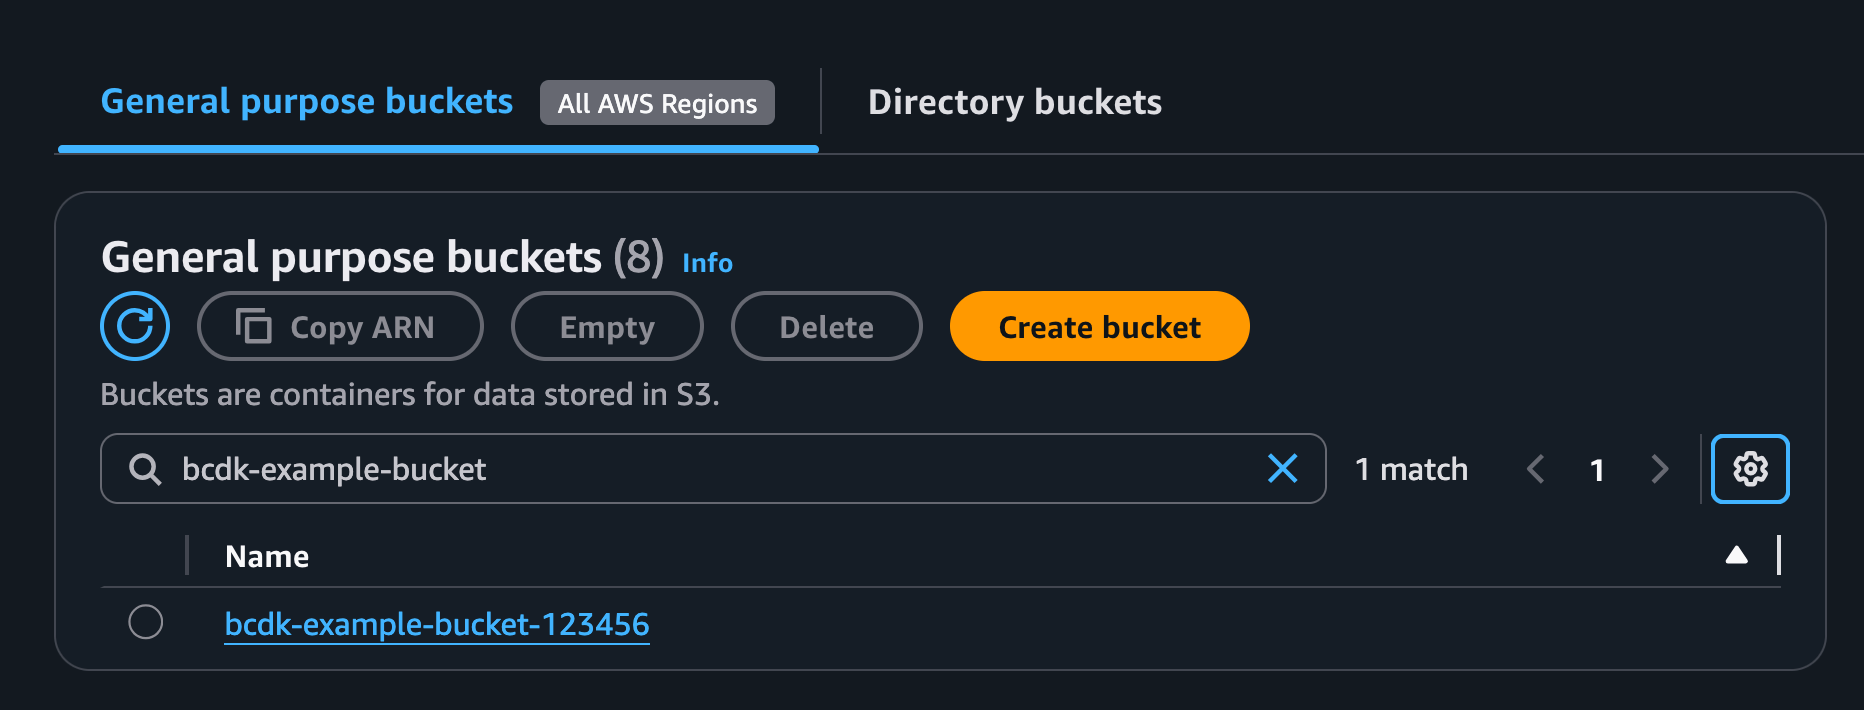Click the magnifying glass search icon
The width and height of the screenshot is (1864, 710).
tap(144, 469)
